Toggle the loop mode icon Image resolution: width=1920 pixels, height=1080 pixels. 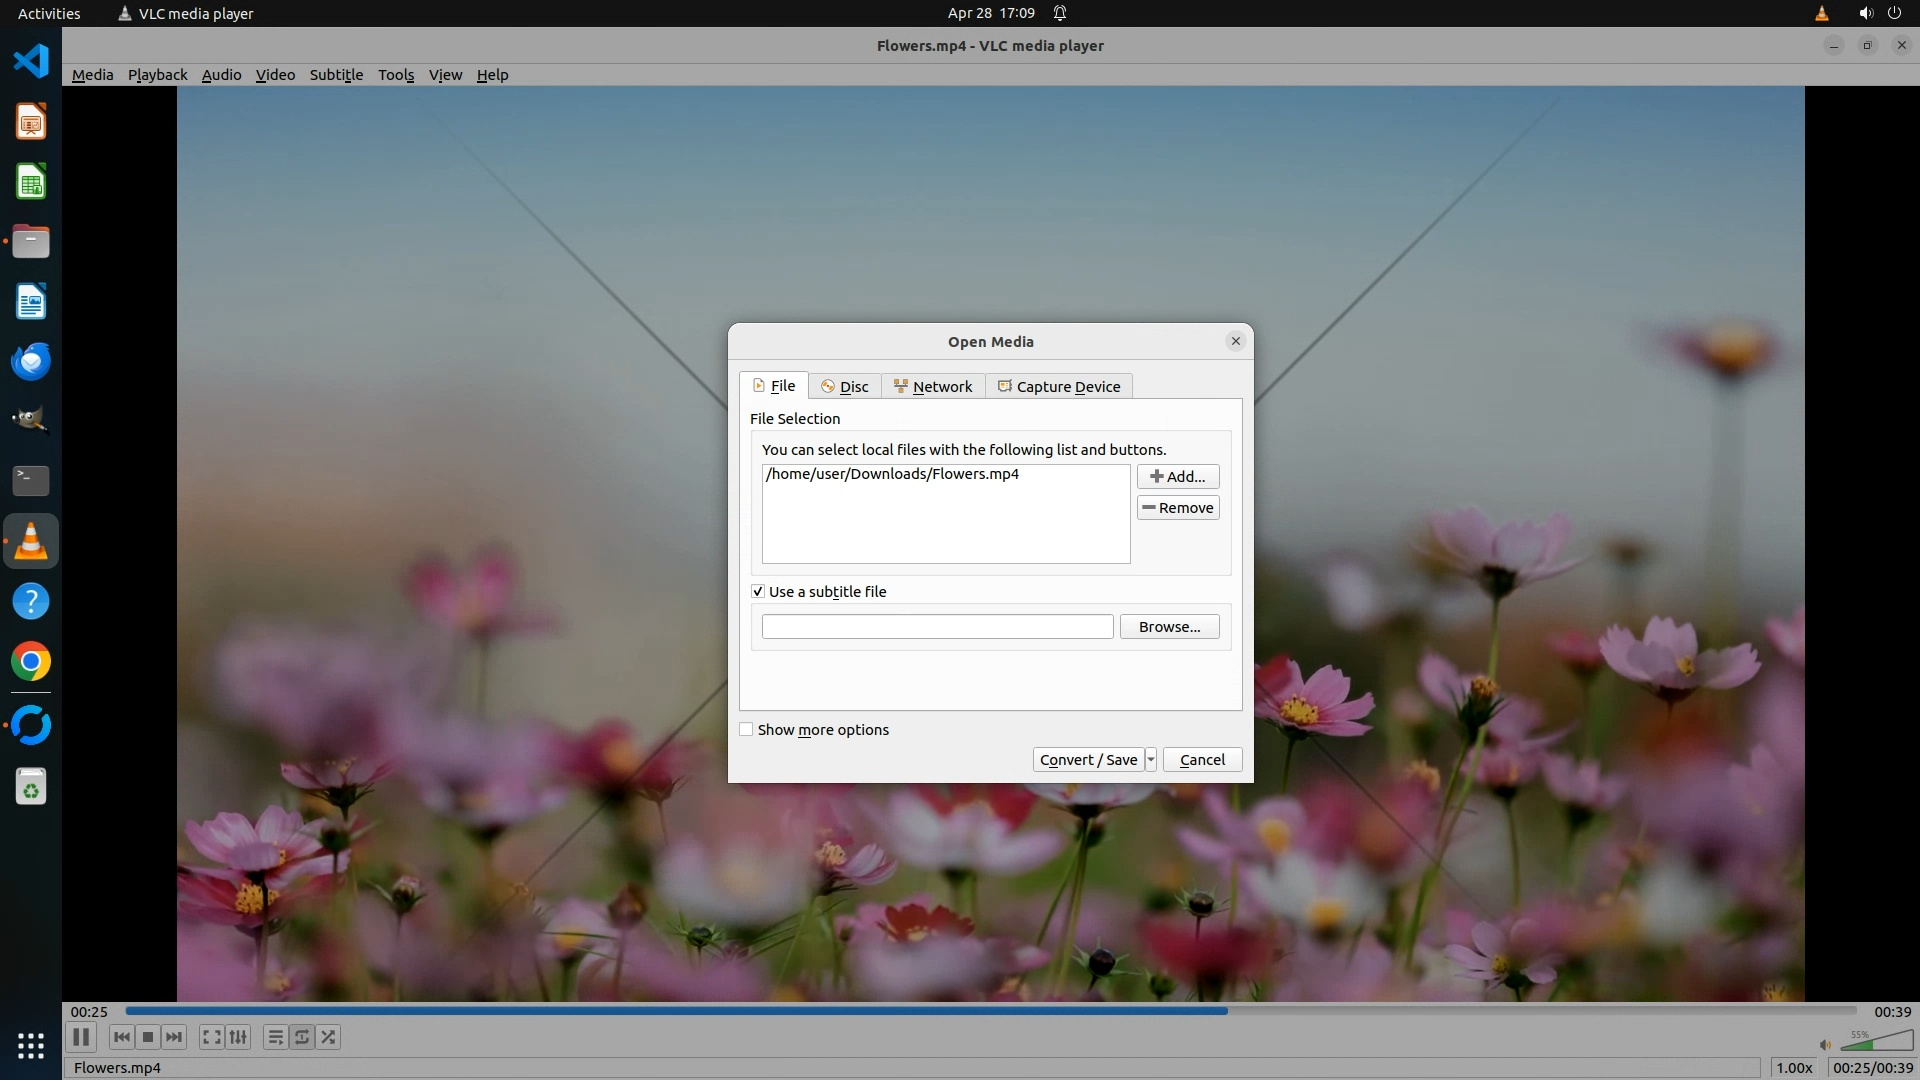tap(302, 1037)
